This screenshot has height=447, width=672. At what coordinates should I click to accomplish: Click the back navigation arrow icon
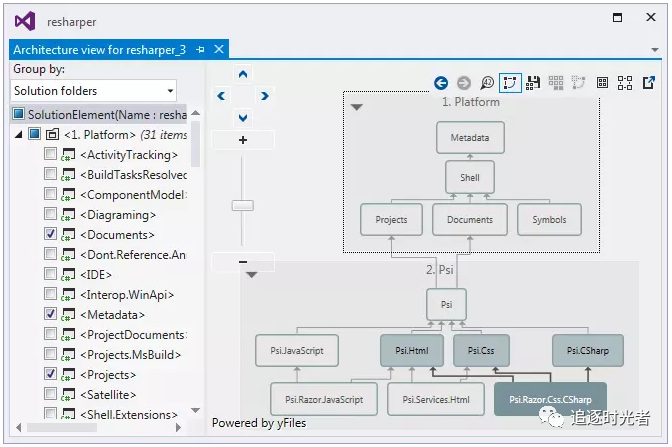point(441,83)
